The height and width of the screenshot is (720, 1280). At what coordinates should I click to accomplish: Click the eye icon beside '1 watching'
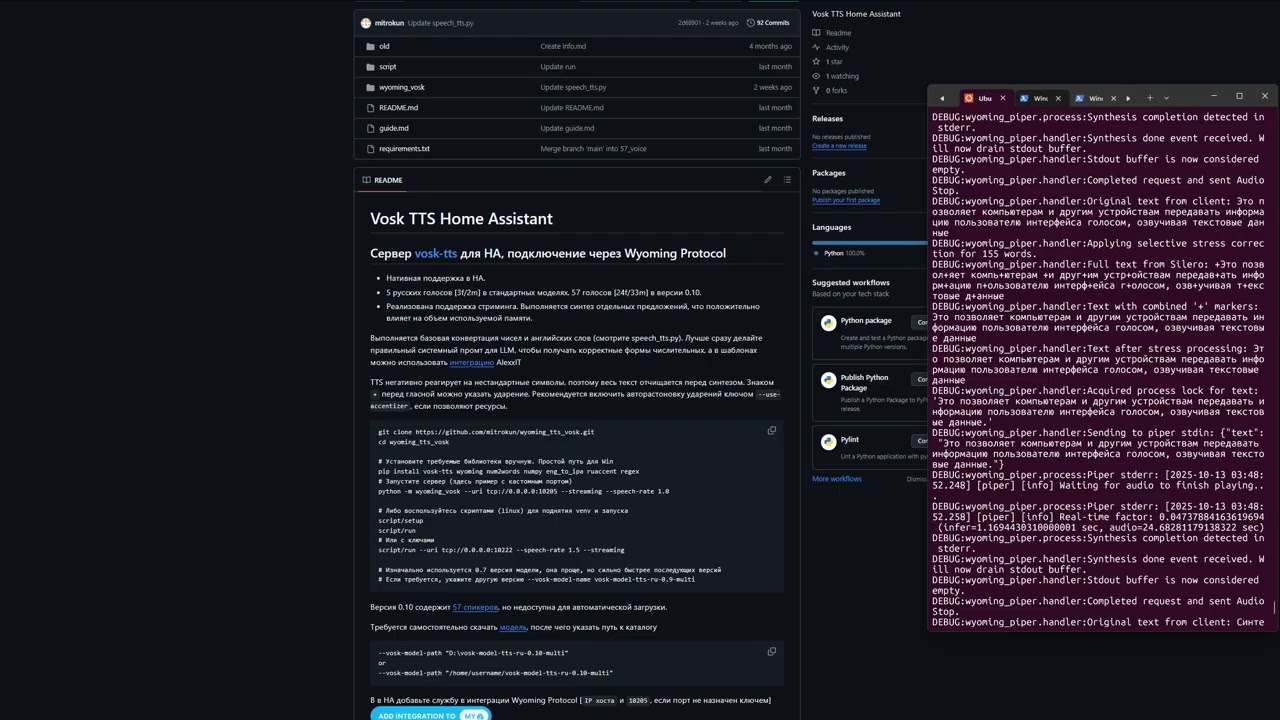pyautogui.click(x=816, y=76)
